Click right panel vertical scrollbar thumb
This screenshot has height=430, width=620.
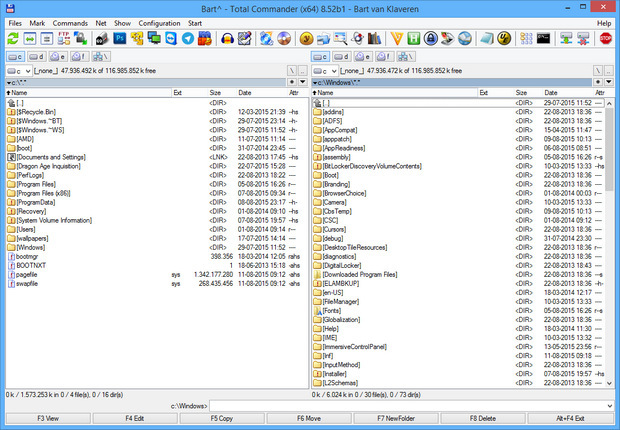coord(609,148)
